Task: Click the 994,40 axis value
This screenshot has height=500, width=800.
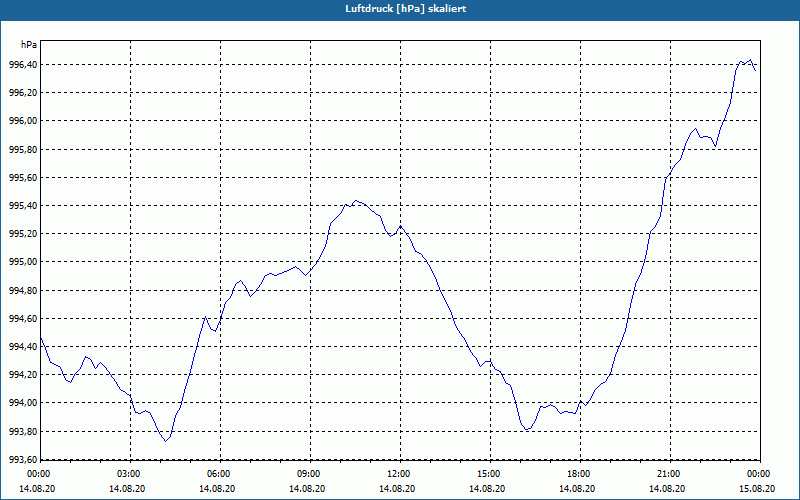Action: point(23,346)
